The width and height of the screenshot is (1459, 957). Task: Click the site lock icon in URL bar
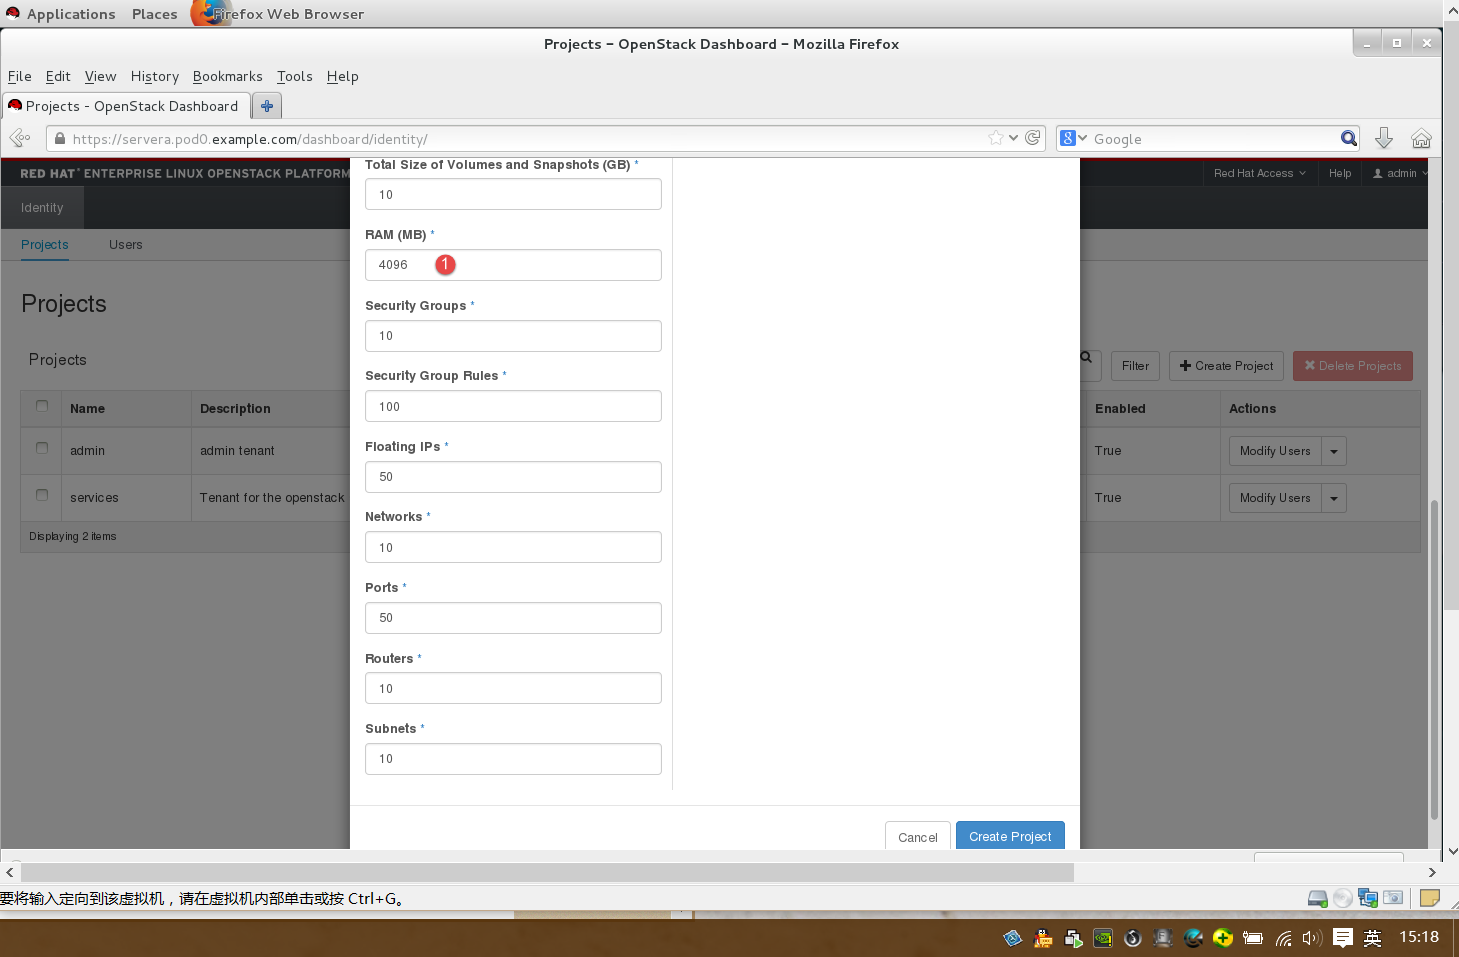coord(60,139)
